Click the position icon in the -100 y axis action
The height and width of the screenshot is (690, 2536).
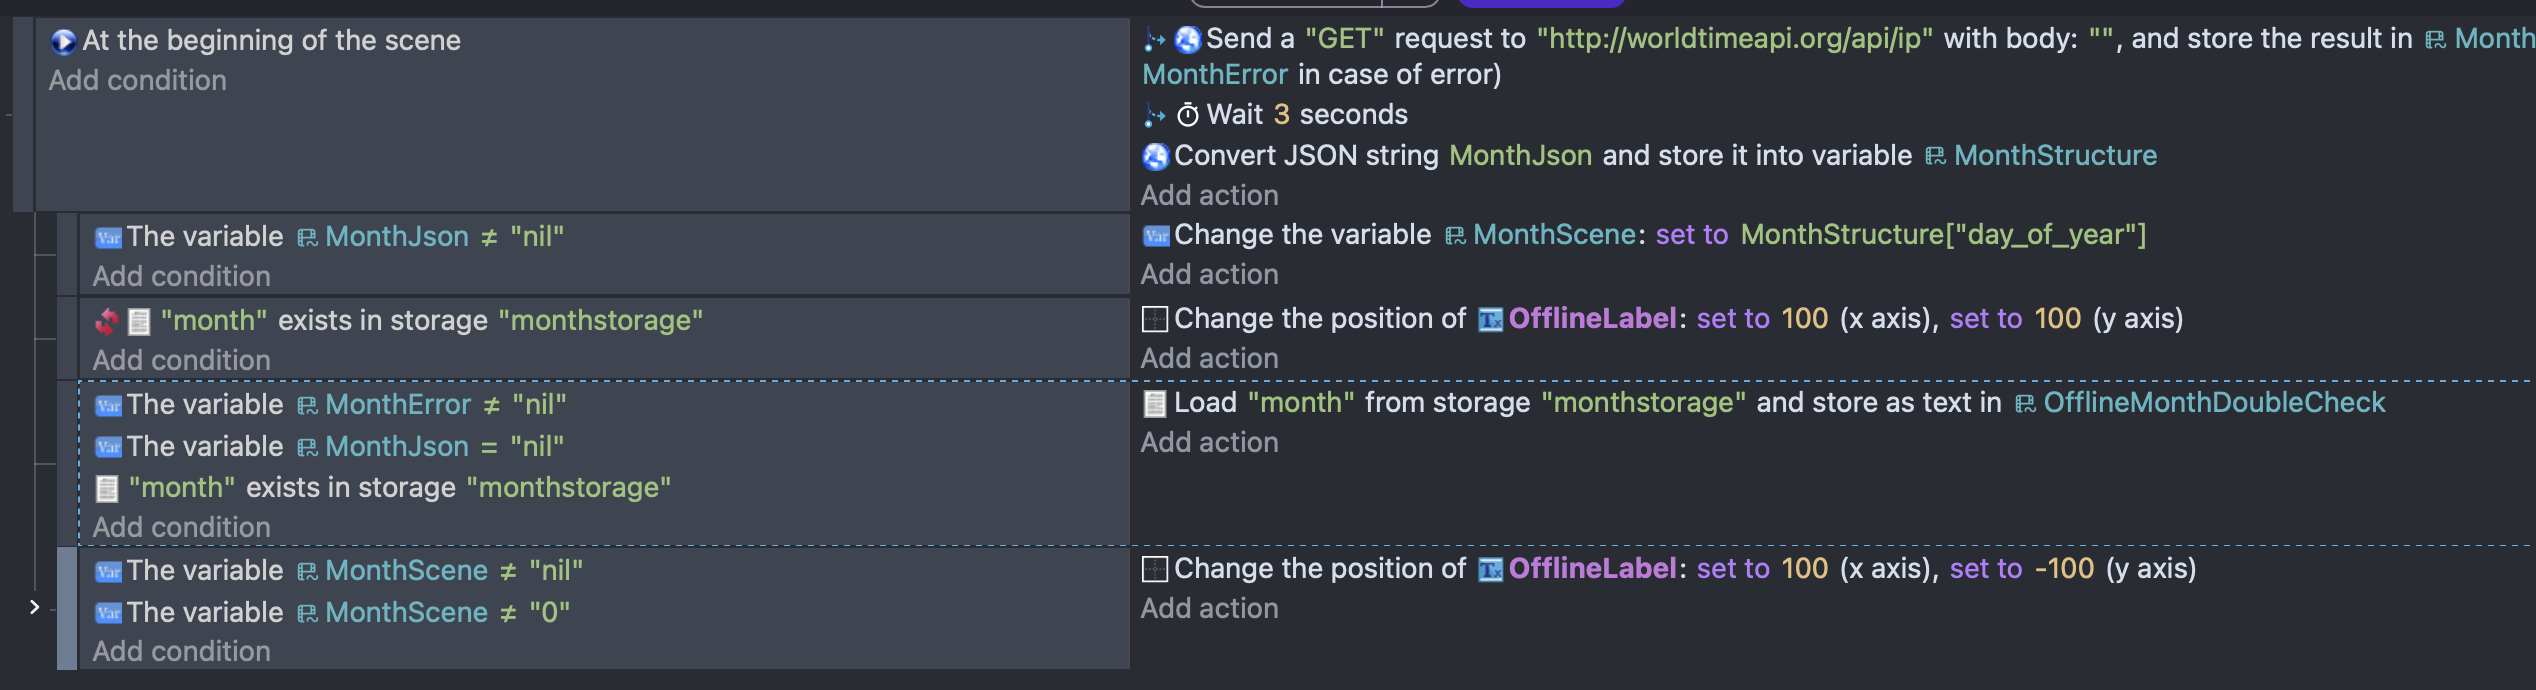pyautogui.click(x=1155, y=569)
